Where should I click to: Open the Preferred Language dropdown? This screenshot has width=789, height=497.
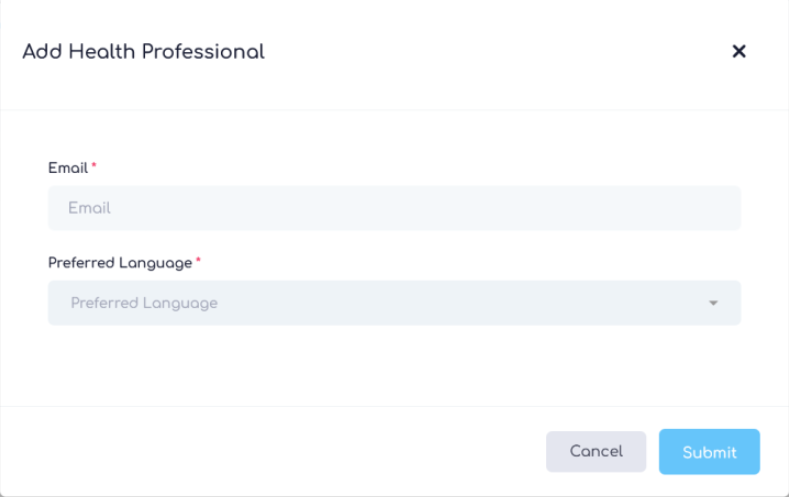click(x=394, y=303)
